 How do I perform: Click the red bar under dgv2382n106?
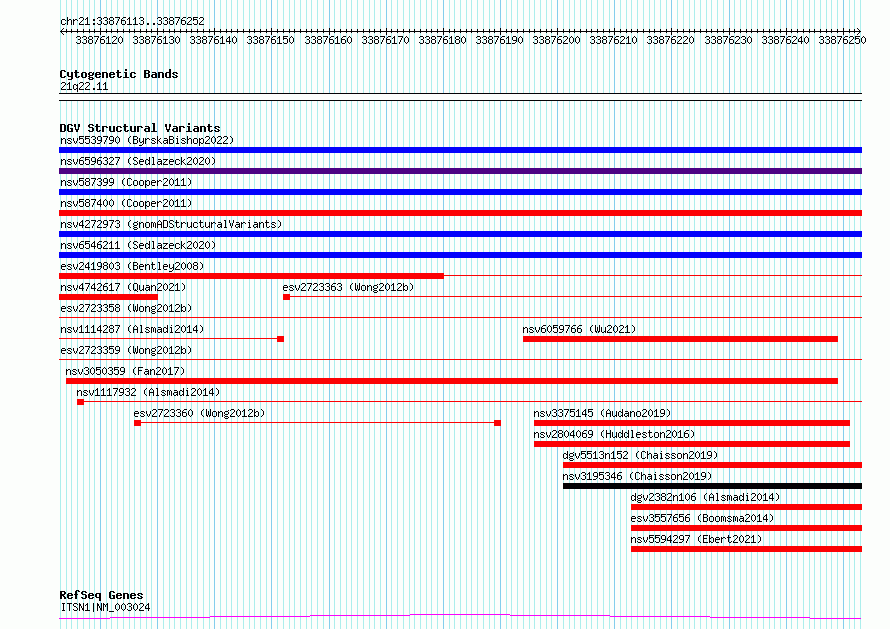click(746, 508)
